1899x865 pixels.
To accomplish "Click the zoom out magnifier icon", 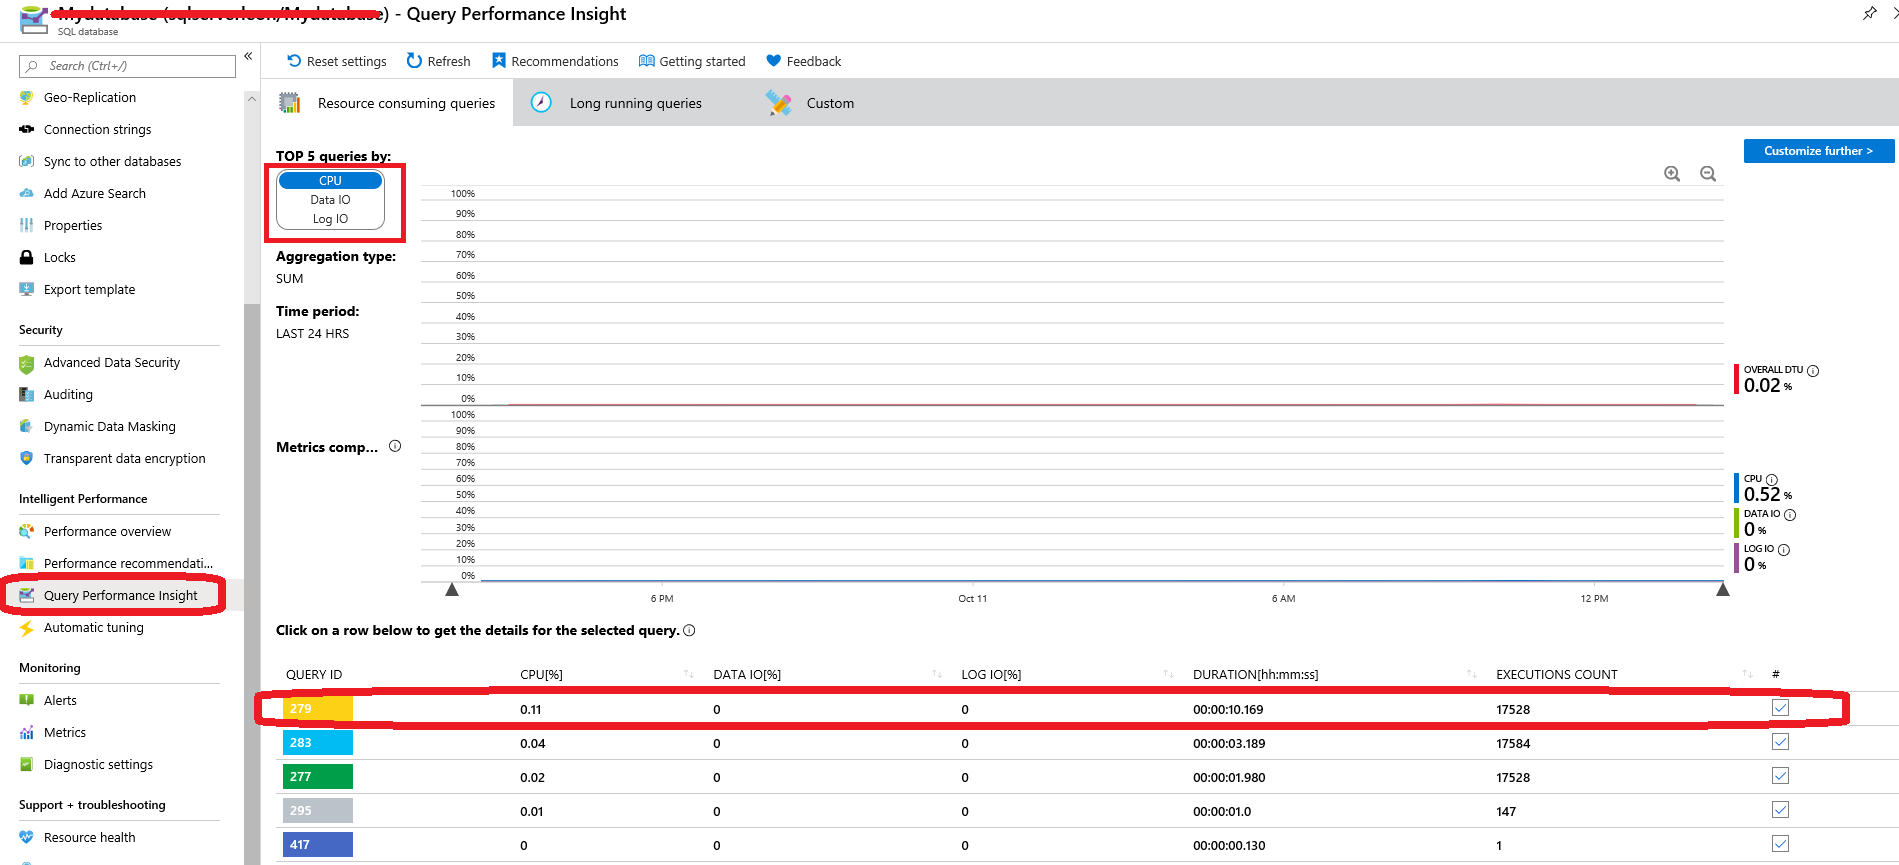I will point(1708,174).
